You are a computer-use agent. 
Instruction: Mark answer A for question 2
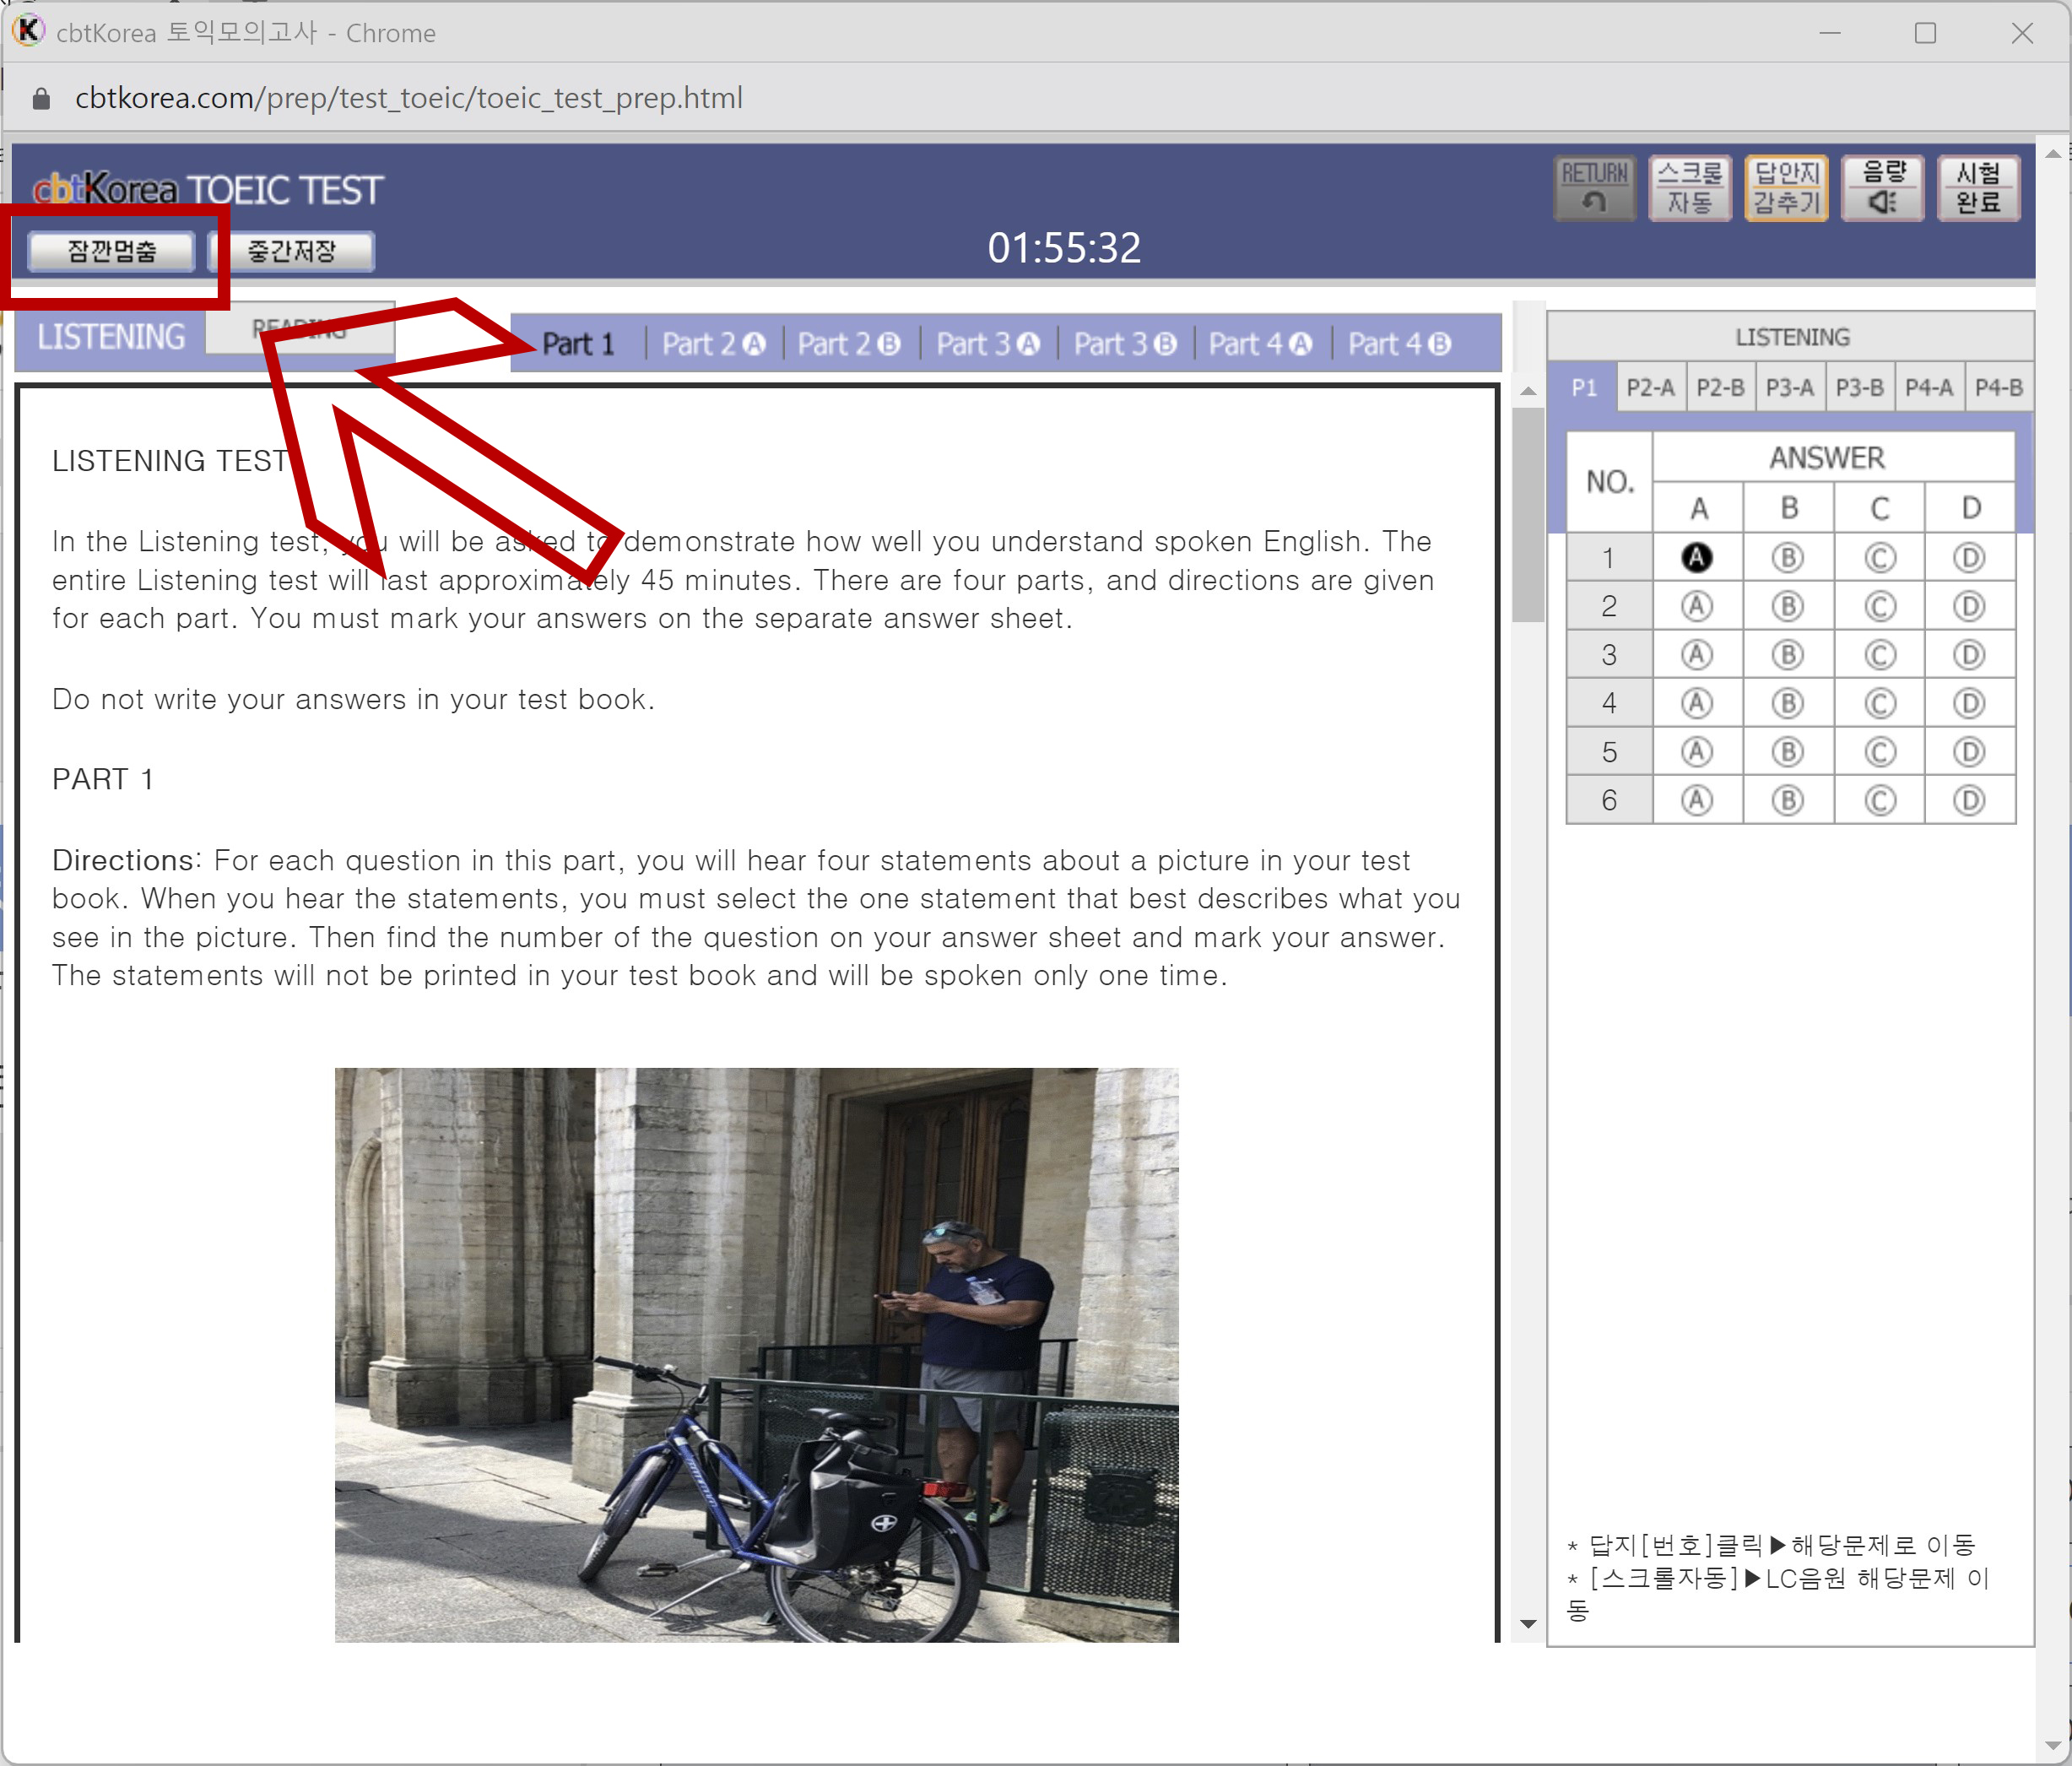[x=1697, y=606]
